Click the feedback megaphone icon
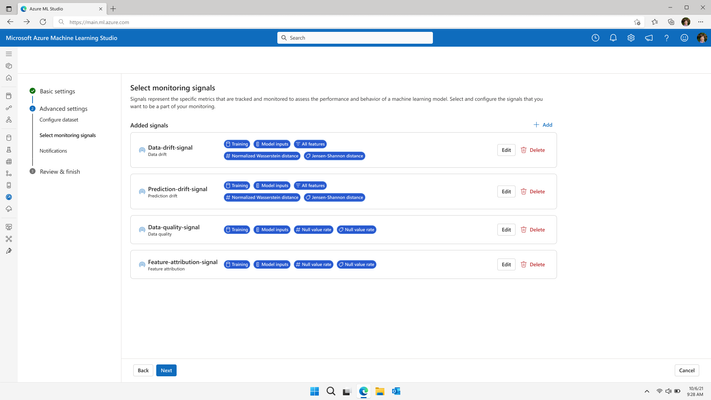 tap(649, 38)
